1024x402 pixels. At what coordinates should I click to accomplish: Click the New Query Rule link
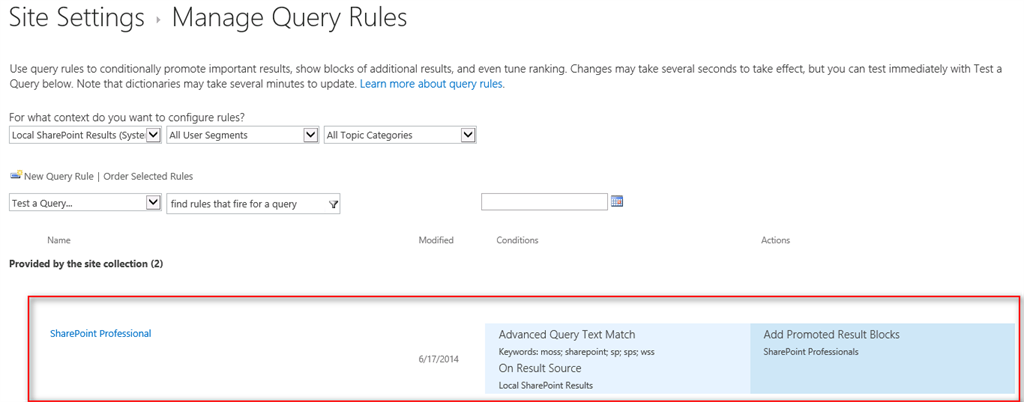point(58,176)
